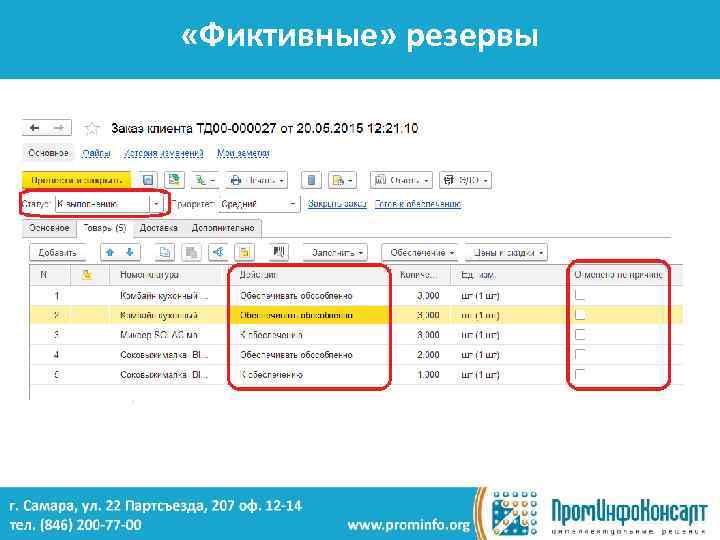Click the yellow selection icon in the table toolbar

click(244, 253)
